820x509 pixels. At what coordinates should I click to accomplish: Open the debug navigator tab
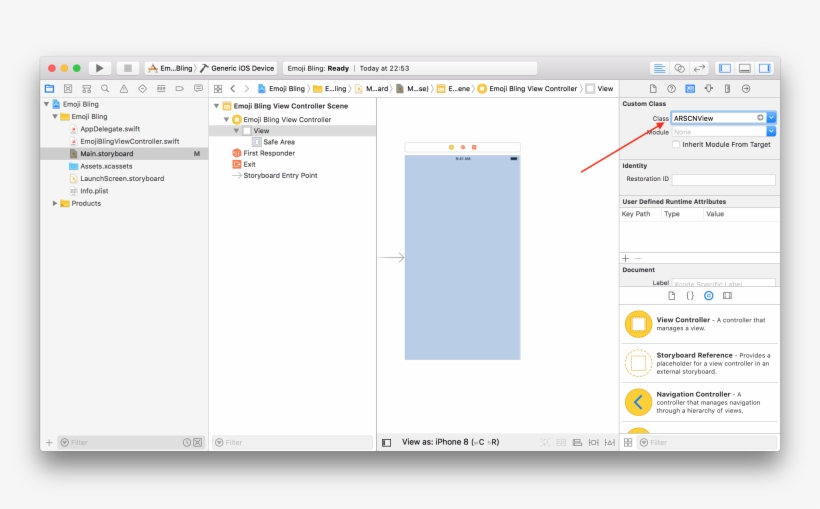pos(161,88)
